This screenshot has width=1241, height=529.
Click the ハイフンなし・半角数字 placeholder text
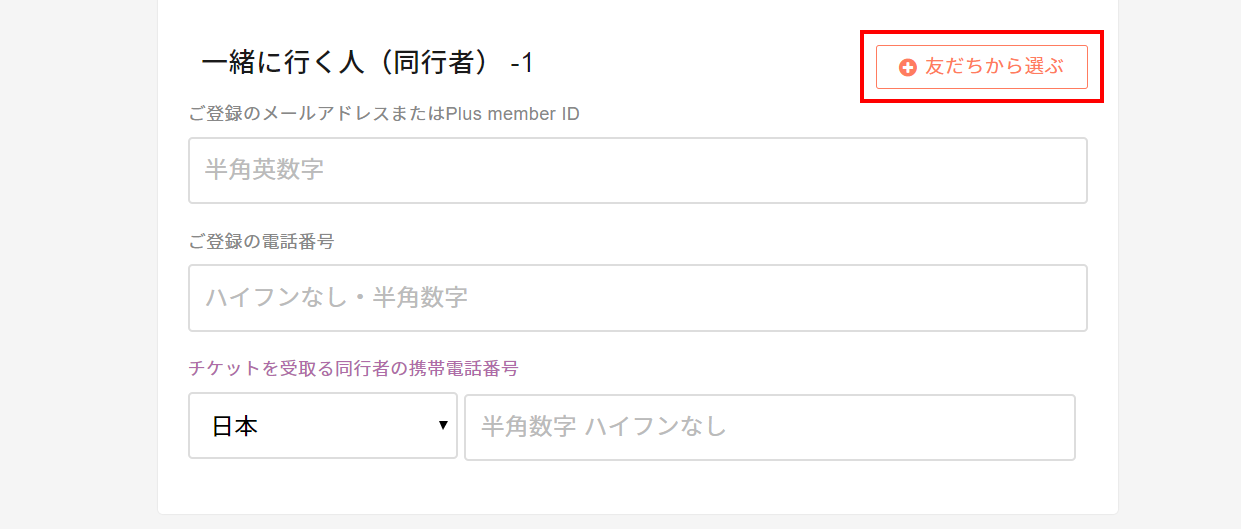coord(336,298)
